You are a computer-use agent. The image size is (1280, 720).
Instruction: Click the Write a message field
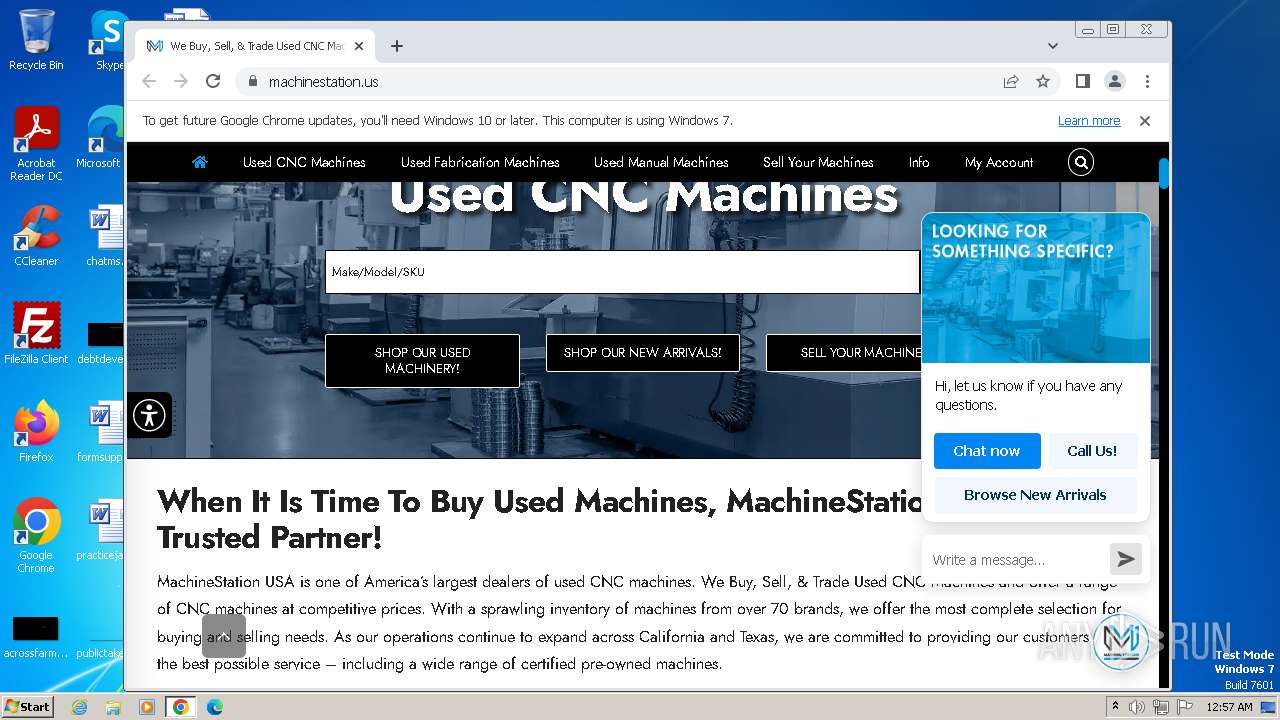point(1016,560)
